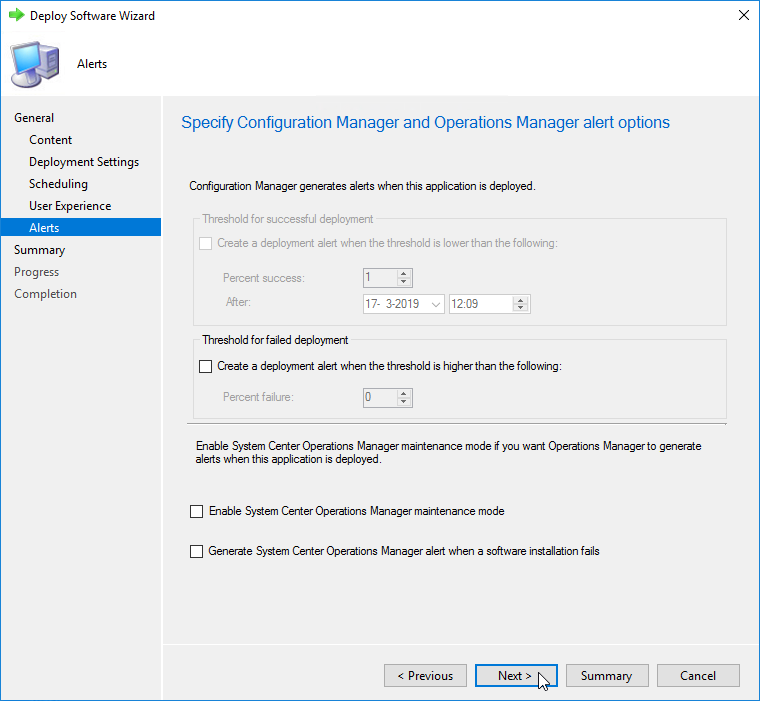Screen dimensions: 760x701
Task: Check Generate Operations Manager alert on installation failure
Action: coord(196,551)
